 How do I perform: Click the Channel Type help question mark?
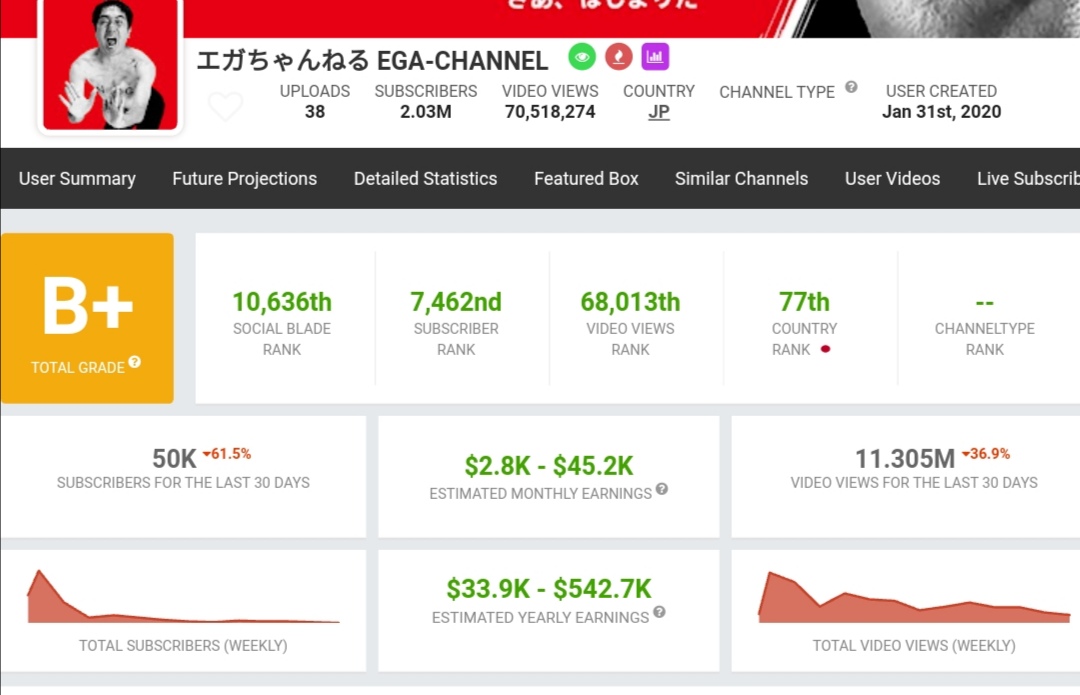(x=851, y=87)
